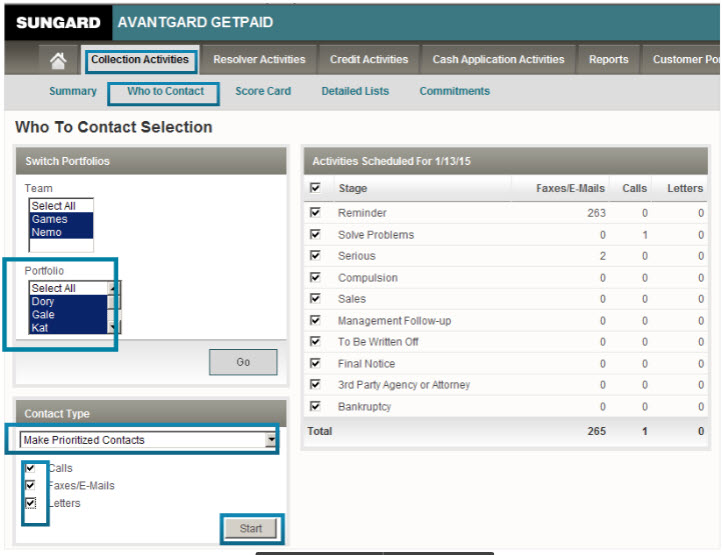Go to the Home icon tab
This screenshot has height=555, width=723.
pyautogui.click(x=58, y=60)
